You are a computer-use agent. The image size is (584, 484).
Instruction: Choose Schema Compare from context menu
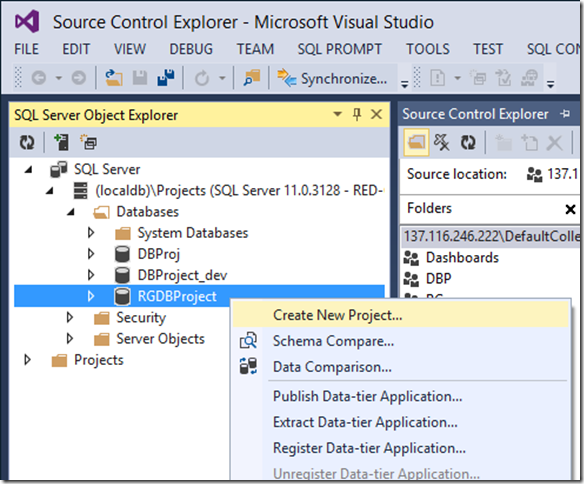pyautogui.click(x=400, y=341)
